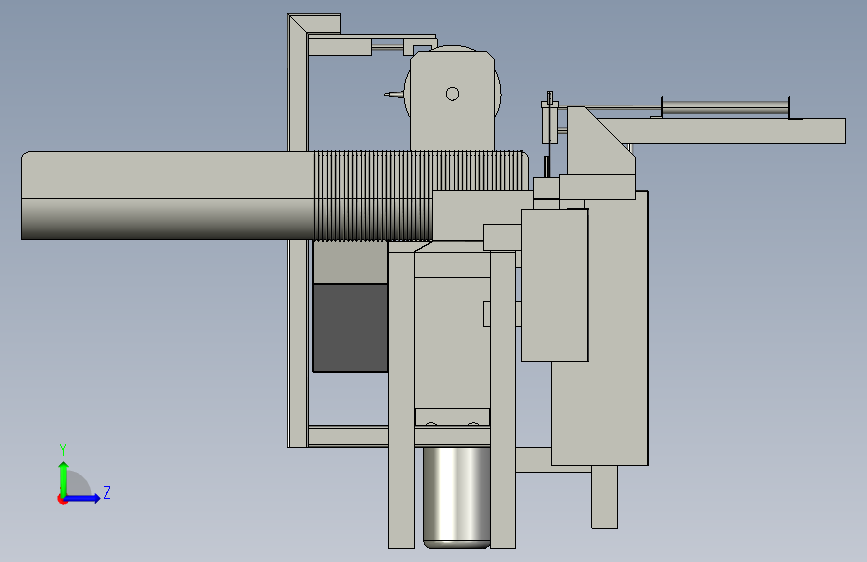Image resolution: width=867 pixels, height=562 pixels.
Task: Select the dark gray box component
Action: click(x=350, y=327)
